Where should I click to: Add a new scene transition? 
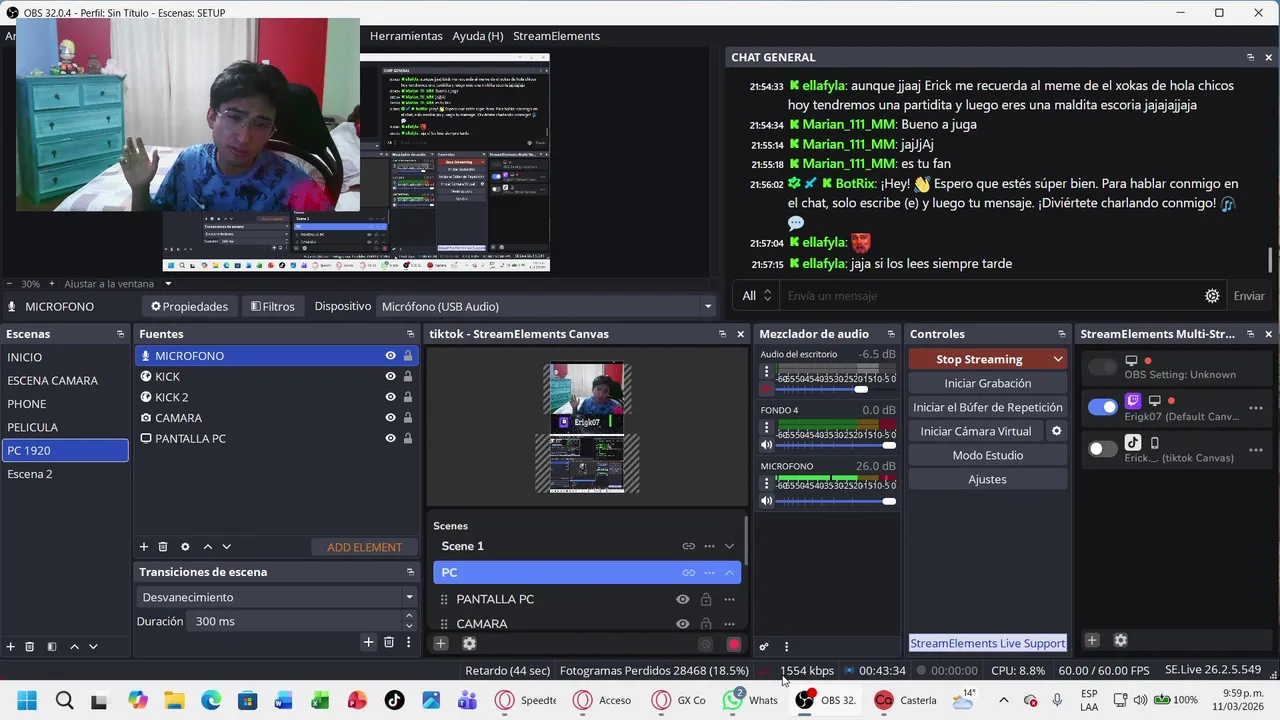(368, 642)
